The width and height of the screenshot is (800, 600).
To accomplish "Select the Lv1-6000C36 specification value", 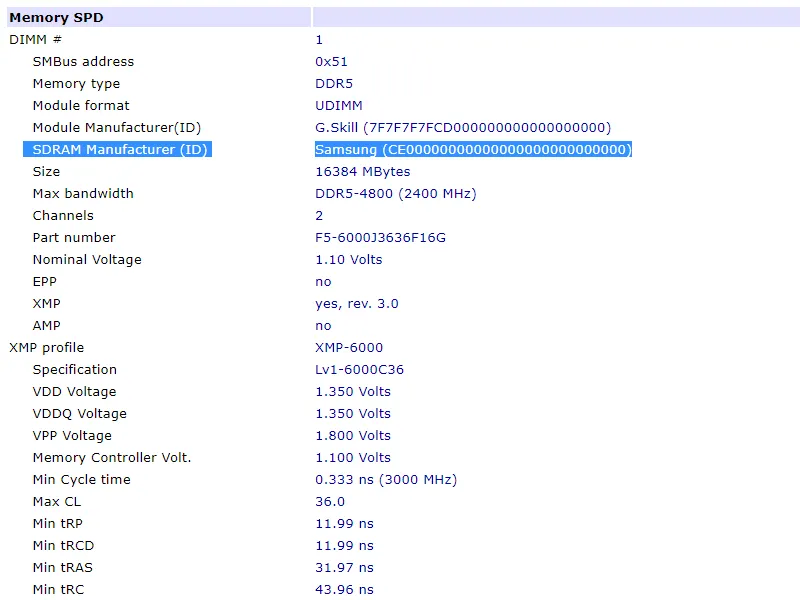I will pyautogui.click(x=360, y=369).
